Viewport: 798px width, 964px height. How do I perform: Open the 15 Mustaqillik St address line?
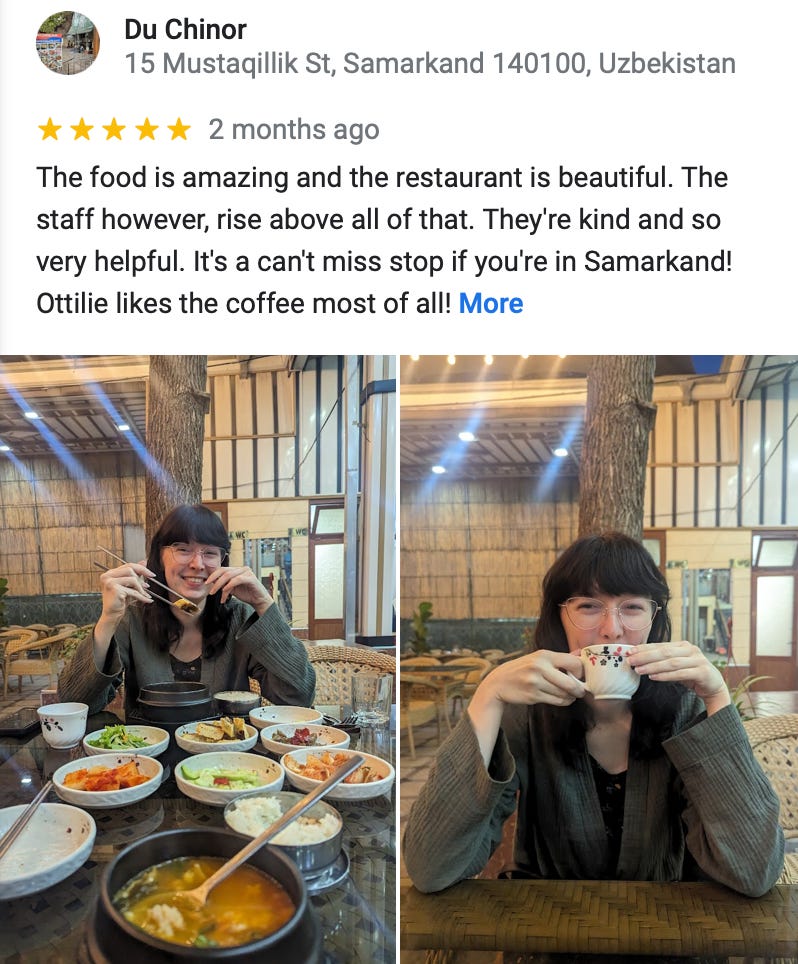[430, 63]
